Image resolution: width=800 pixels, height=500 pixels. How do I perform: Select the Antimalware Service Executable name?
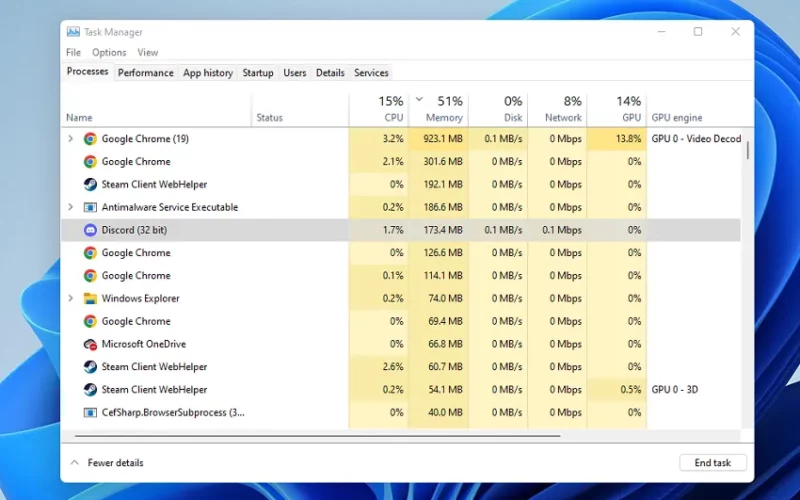tap(170, 207)
